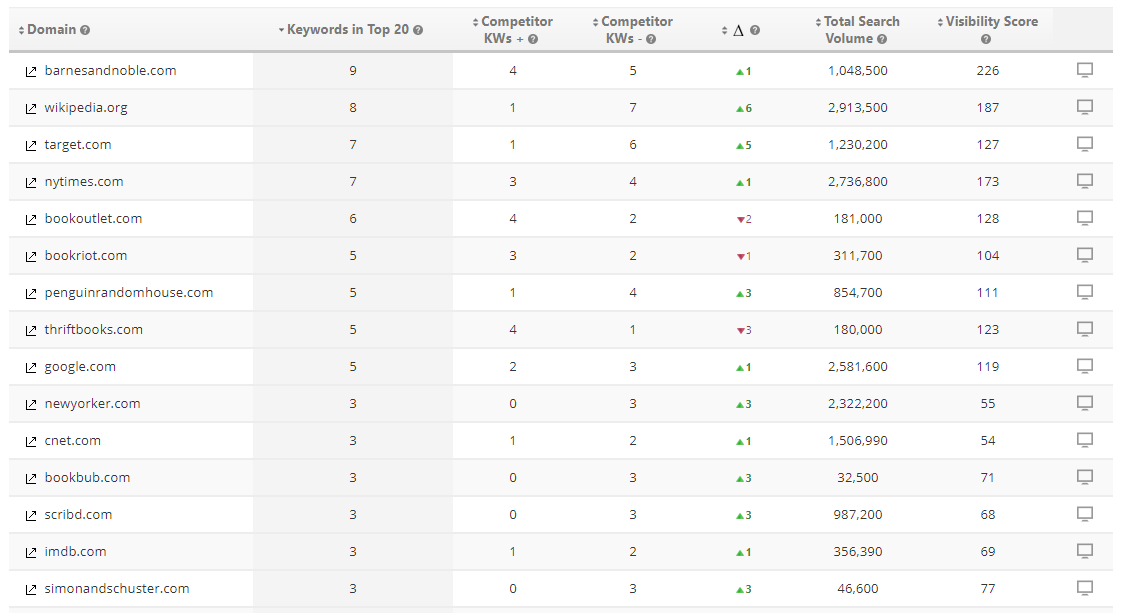
Task: Open external link icon for penguinrandomhouse.com
Action: pyautogui.click(x=31, y=293)
